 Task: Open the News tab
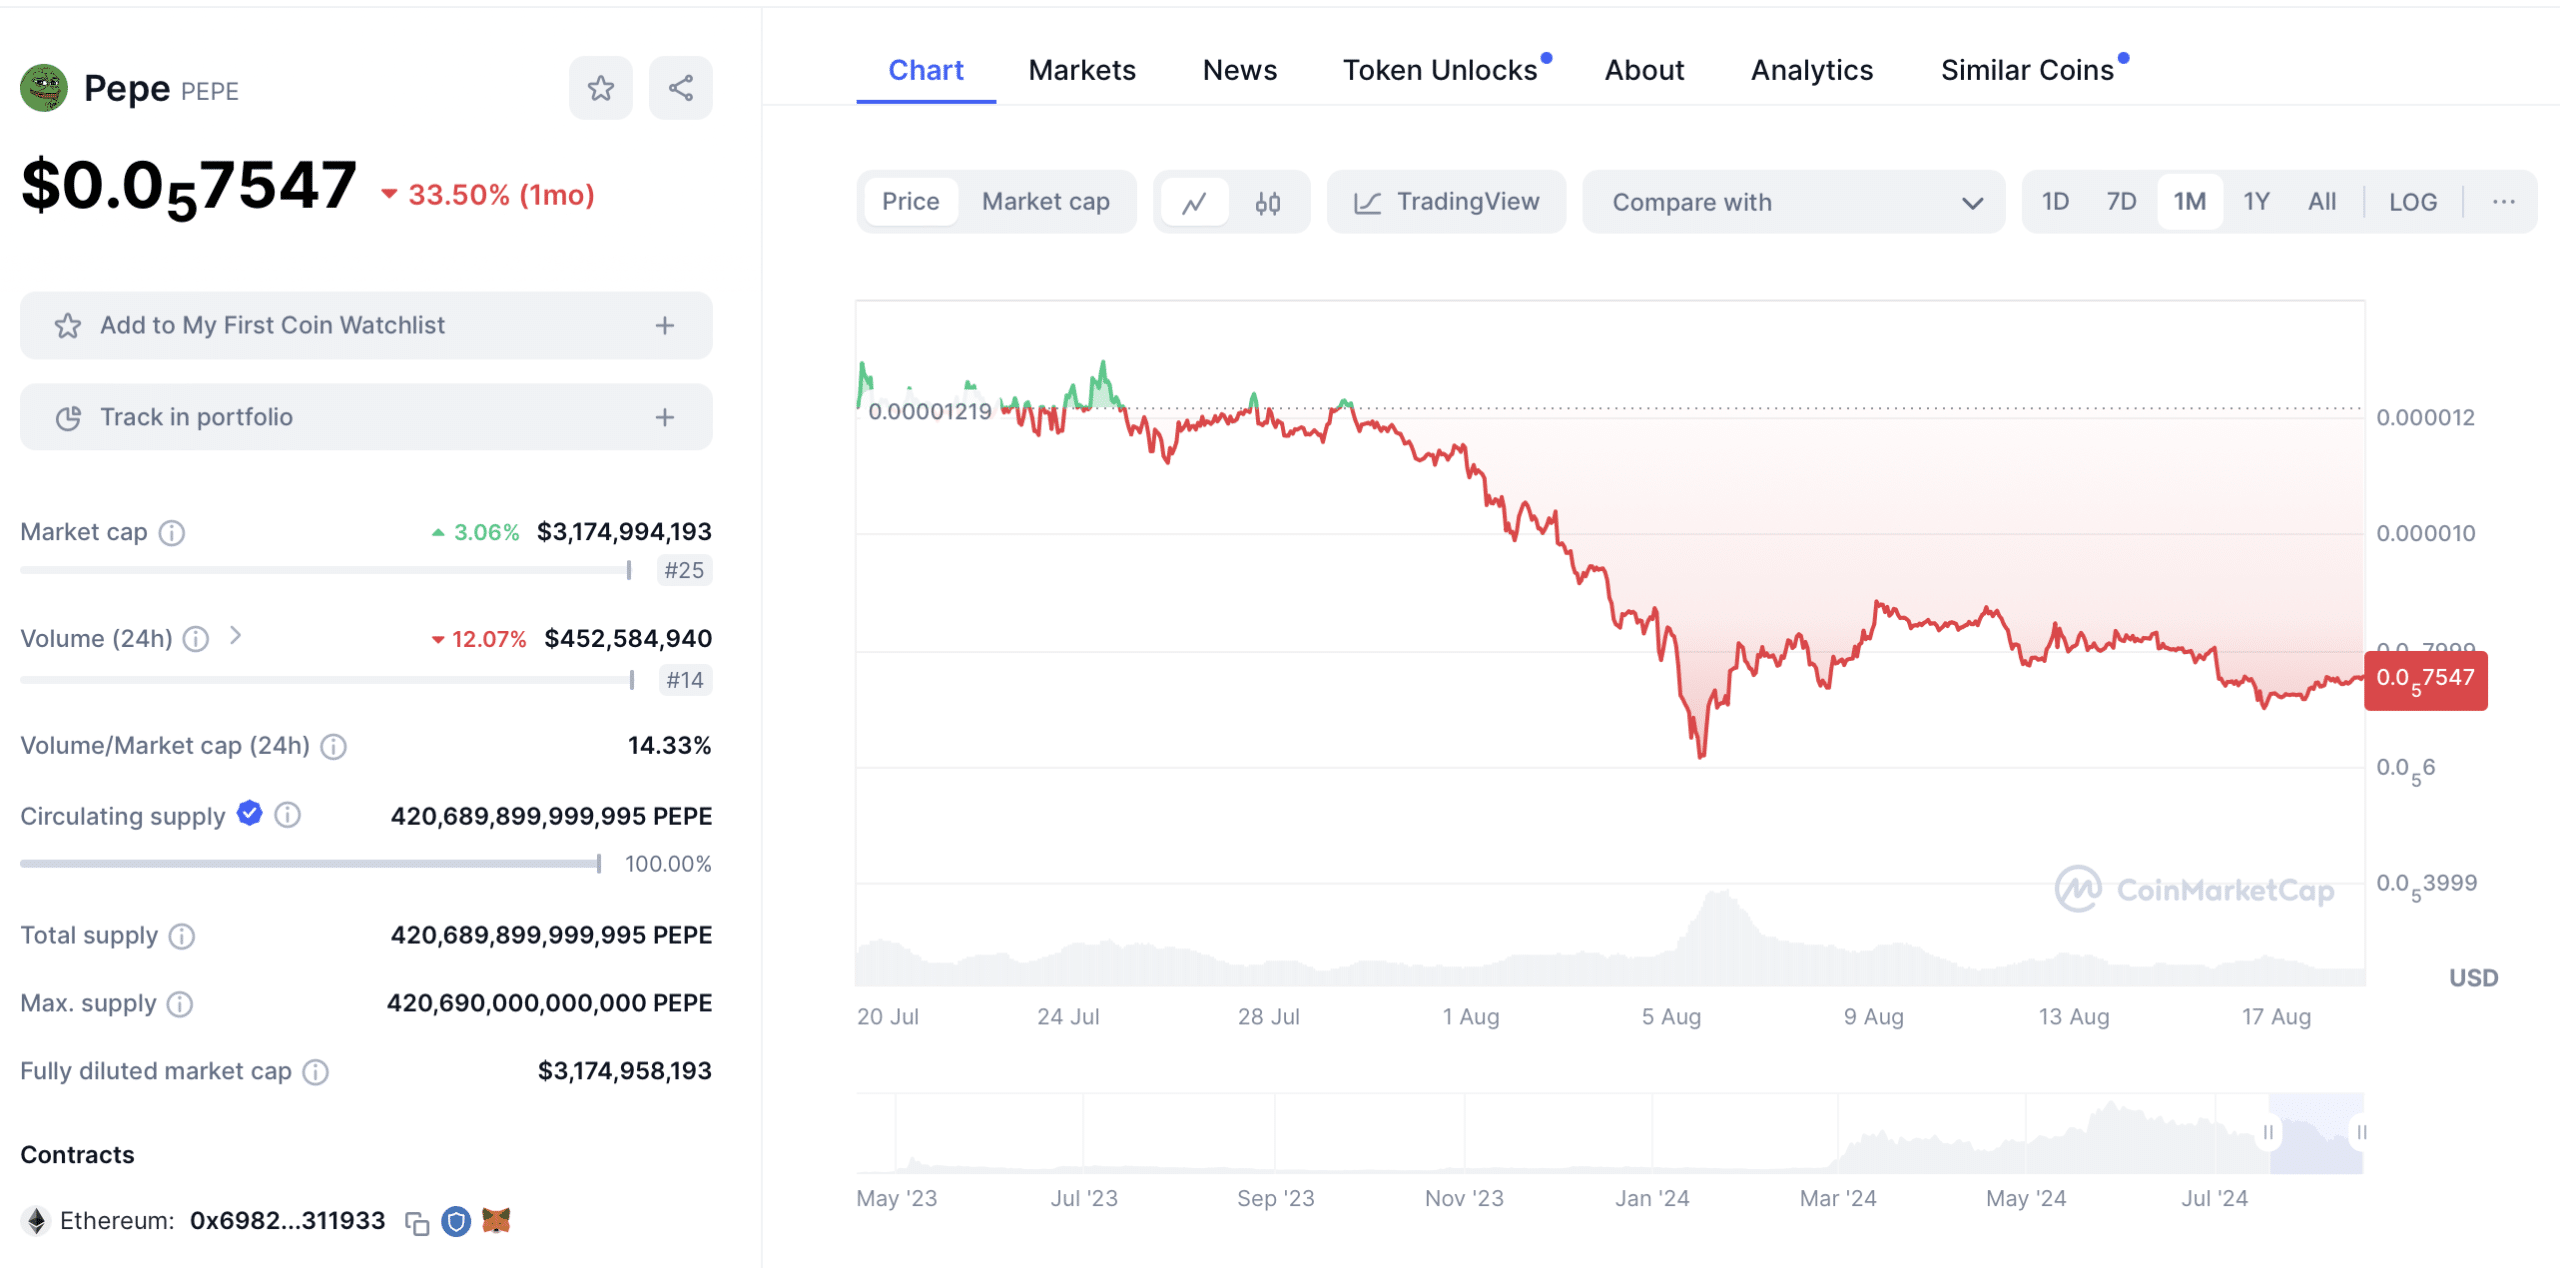point(1240,70)
